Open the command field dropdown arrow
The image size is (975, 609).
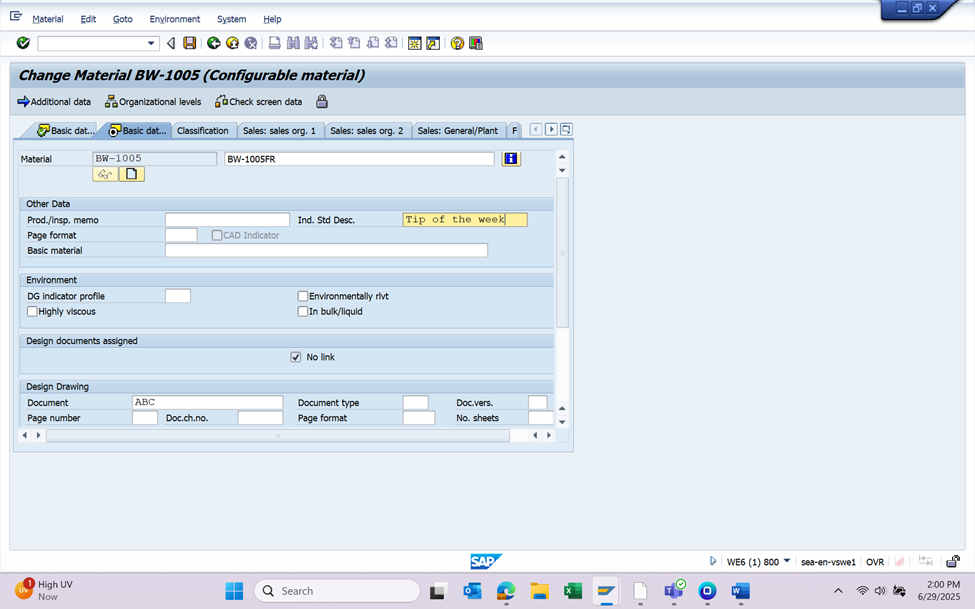(151, 44)
